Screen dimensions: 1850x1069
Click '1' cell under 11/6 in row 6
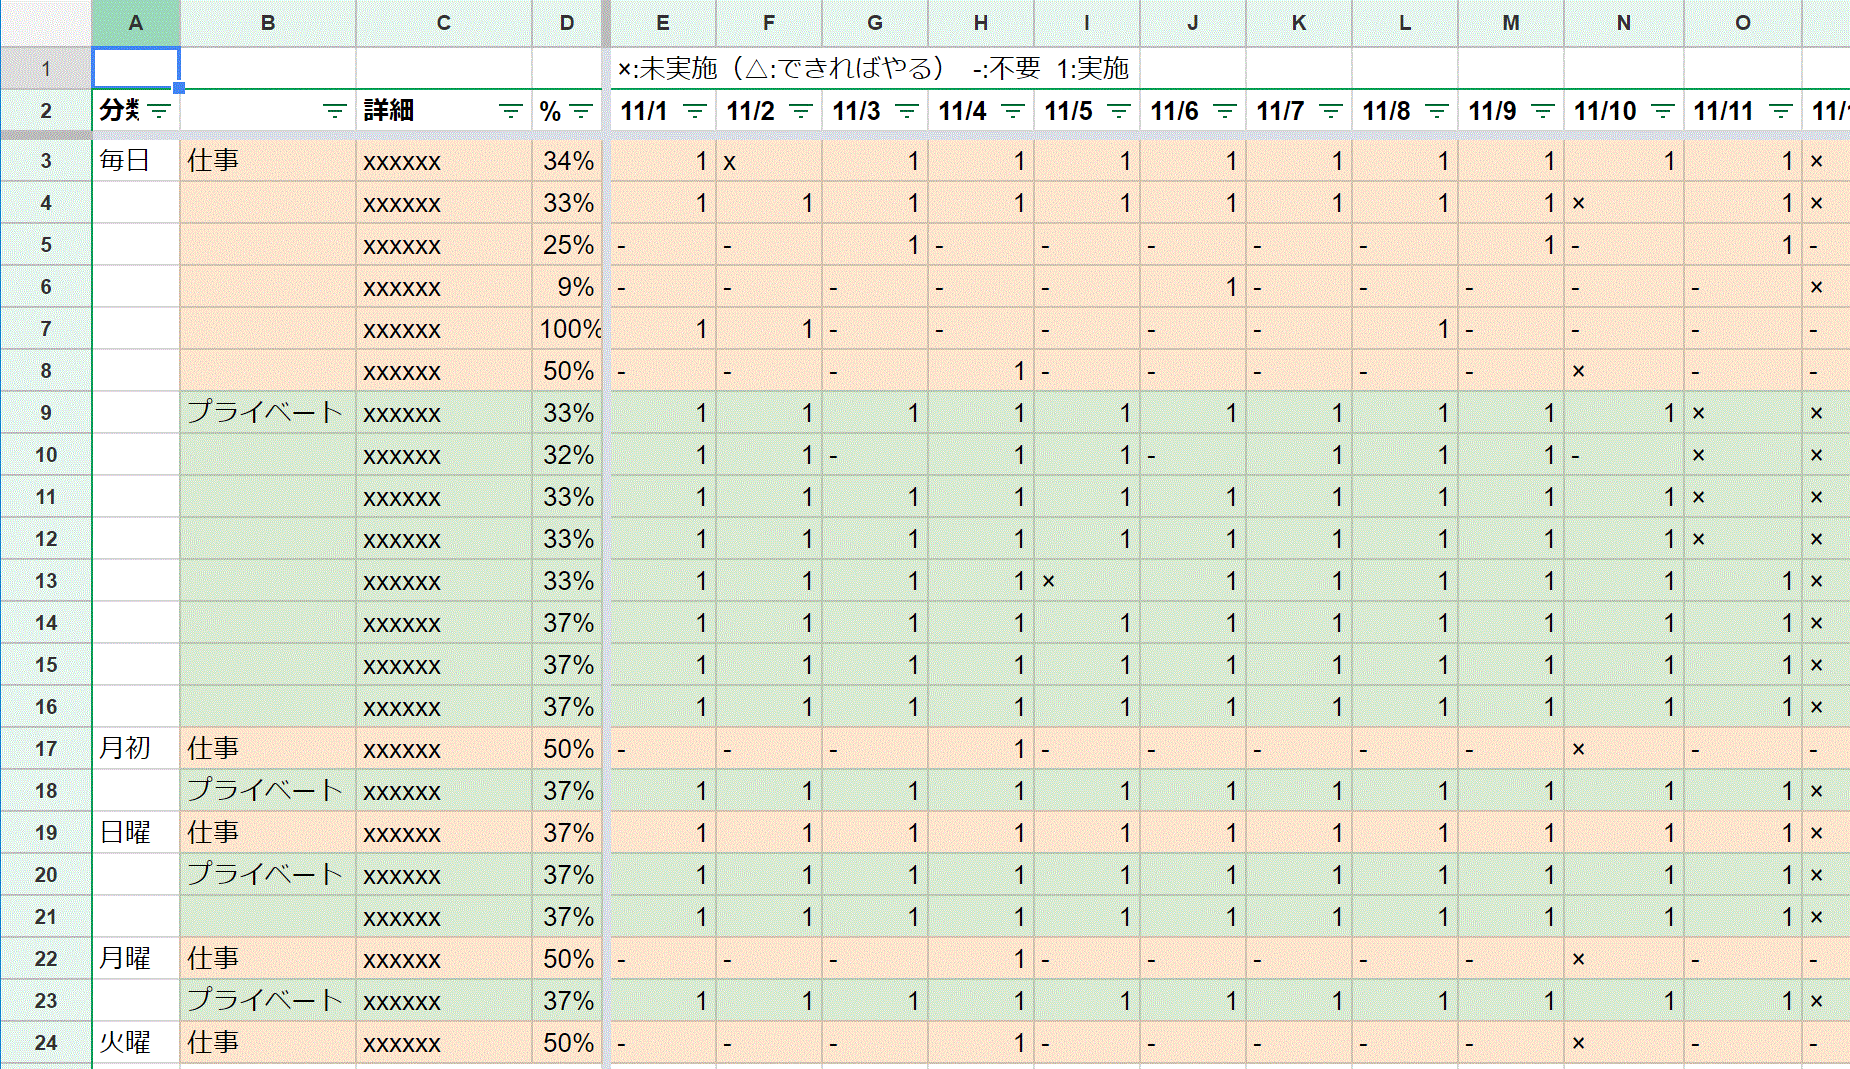1193,287
